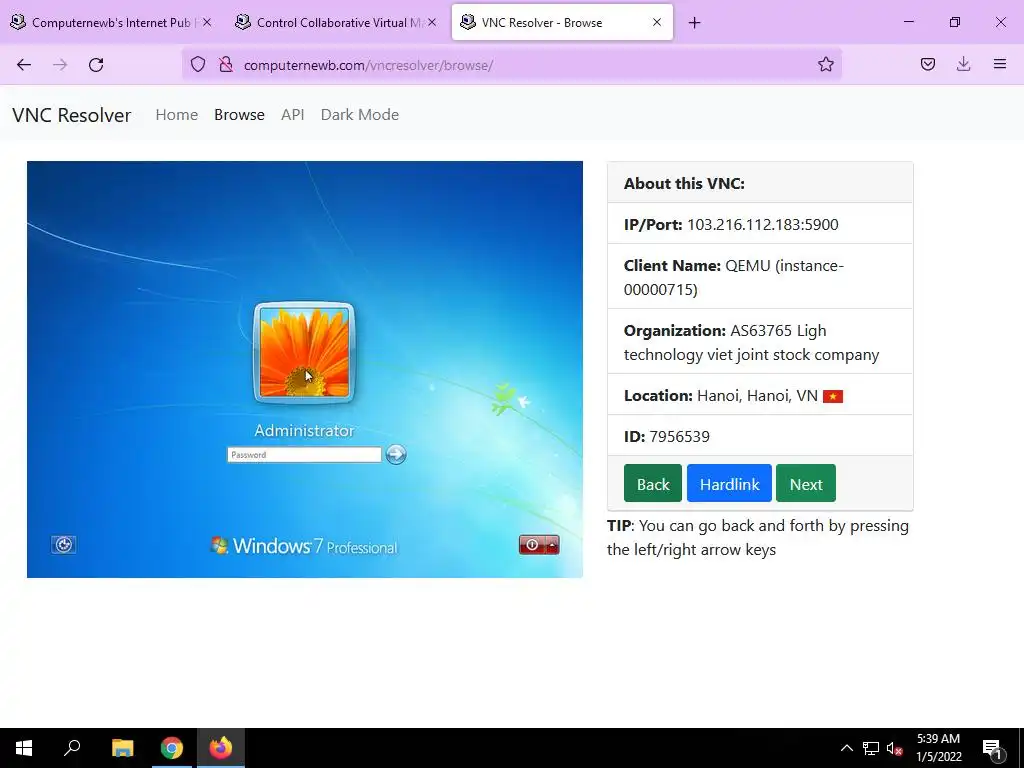The image size is (1024, 768).
Task: Open File Explorer from the taskbar
Action: [x=122, y=748]
